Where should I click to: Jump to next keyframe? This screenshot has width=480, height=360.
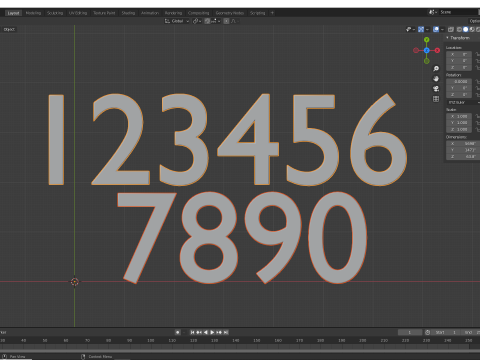click(x=219, y=332)
